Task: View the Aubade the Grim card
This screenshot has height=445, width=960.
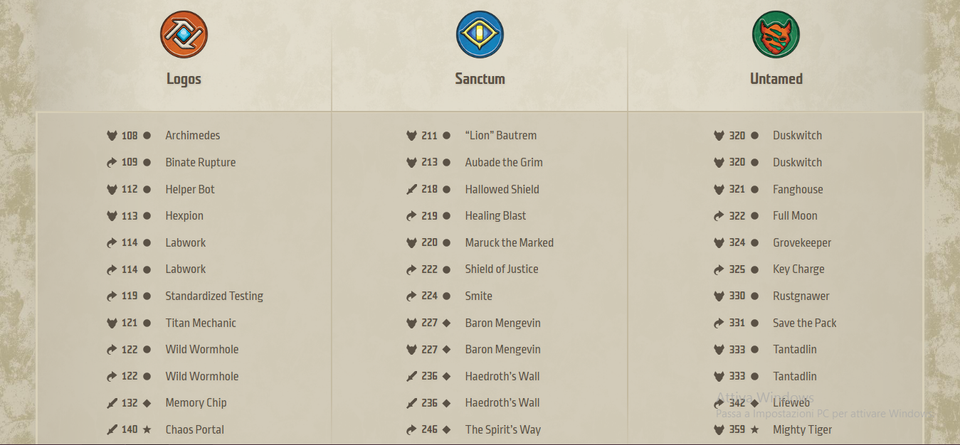Action: [503, 163]
